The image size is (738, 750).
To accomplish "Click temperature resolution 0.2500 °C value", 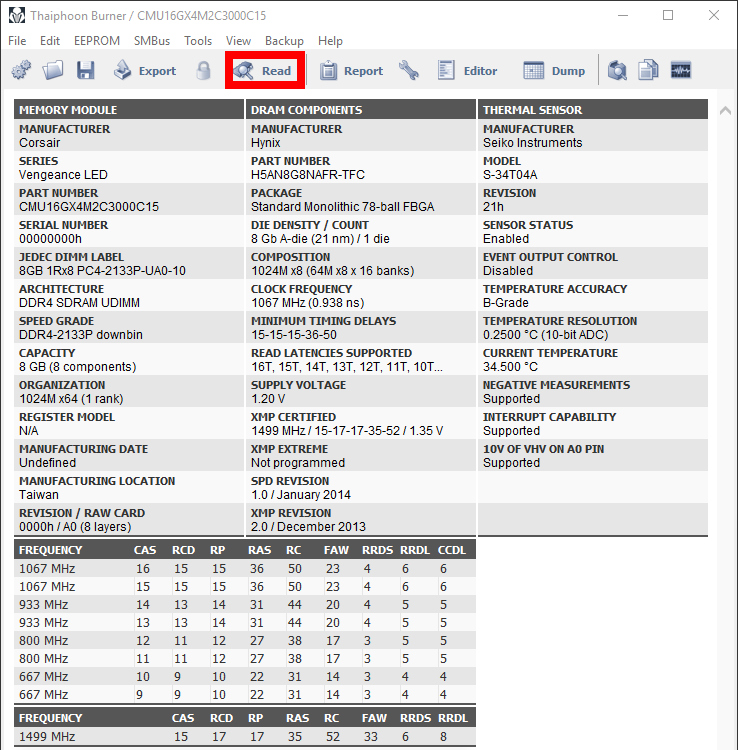I will pyautogui.click(x=545, y=335).
